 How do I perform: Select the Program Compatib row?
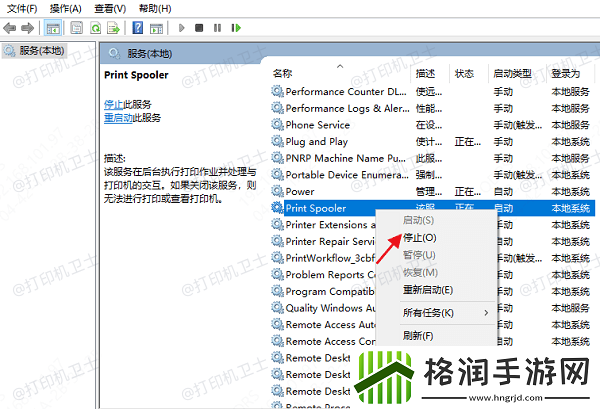[x=323, y=291]
